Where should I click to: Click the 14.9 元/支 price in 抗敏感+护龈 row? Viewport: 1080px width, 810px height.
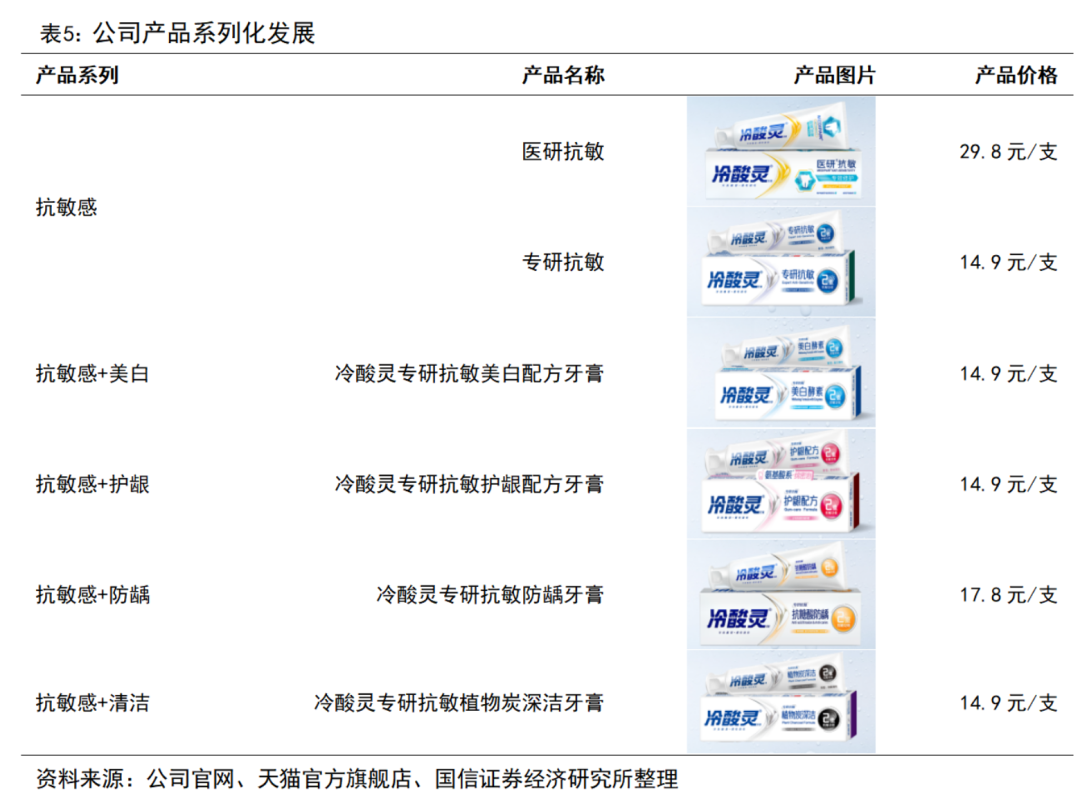(x=1008, y=484)
